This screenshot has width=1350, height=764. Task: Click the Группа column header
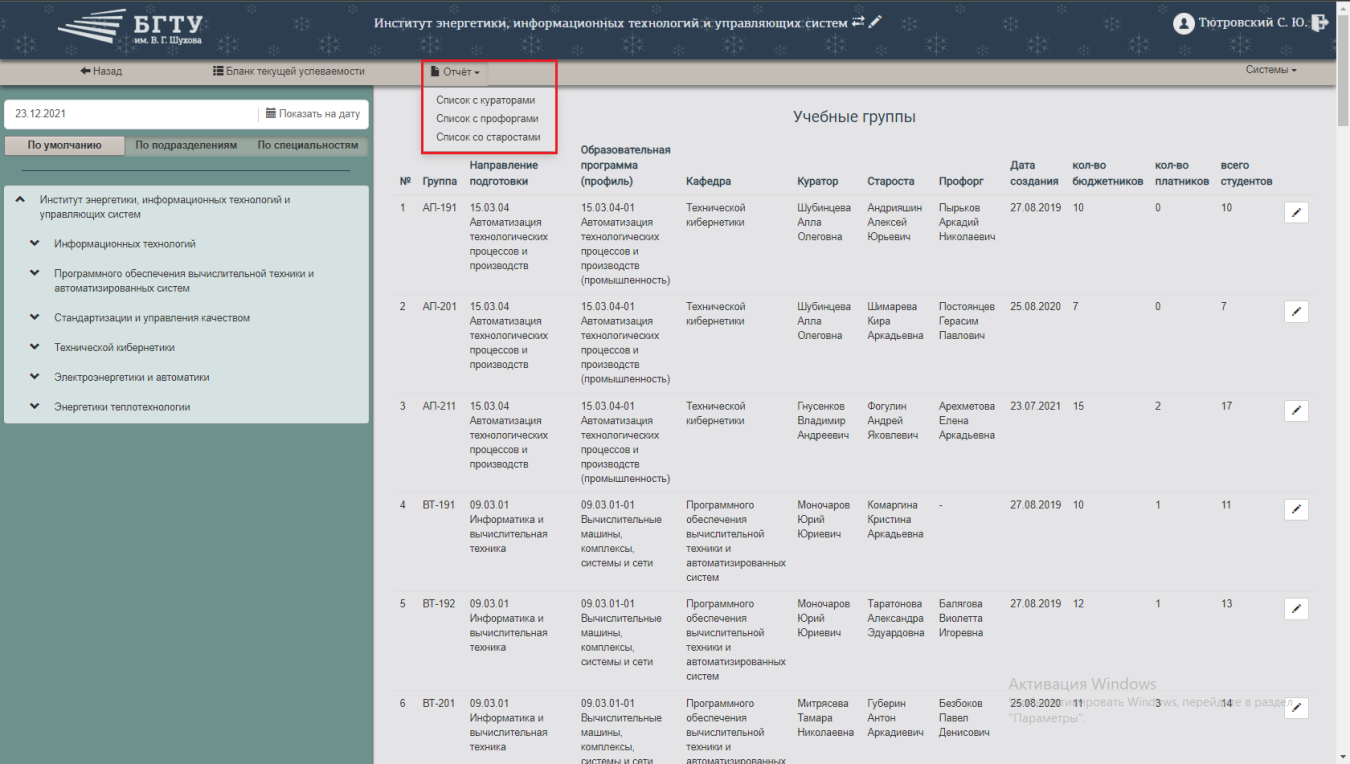point(439,182)
